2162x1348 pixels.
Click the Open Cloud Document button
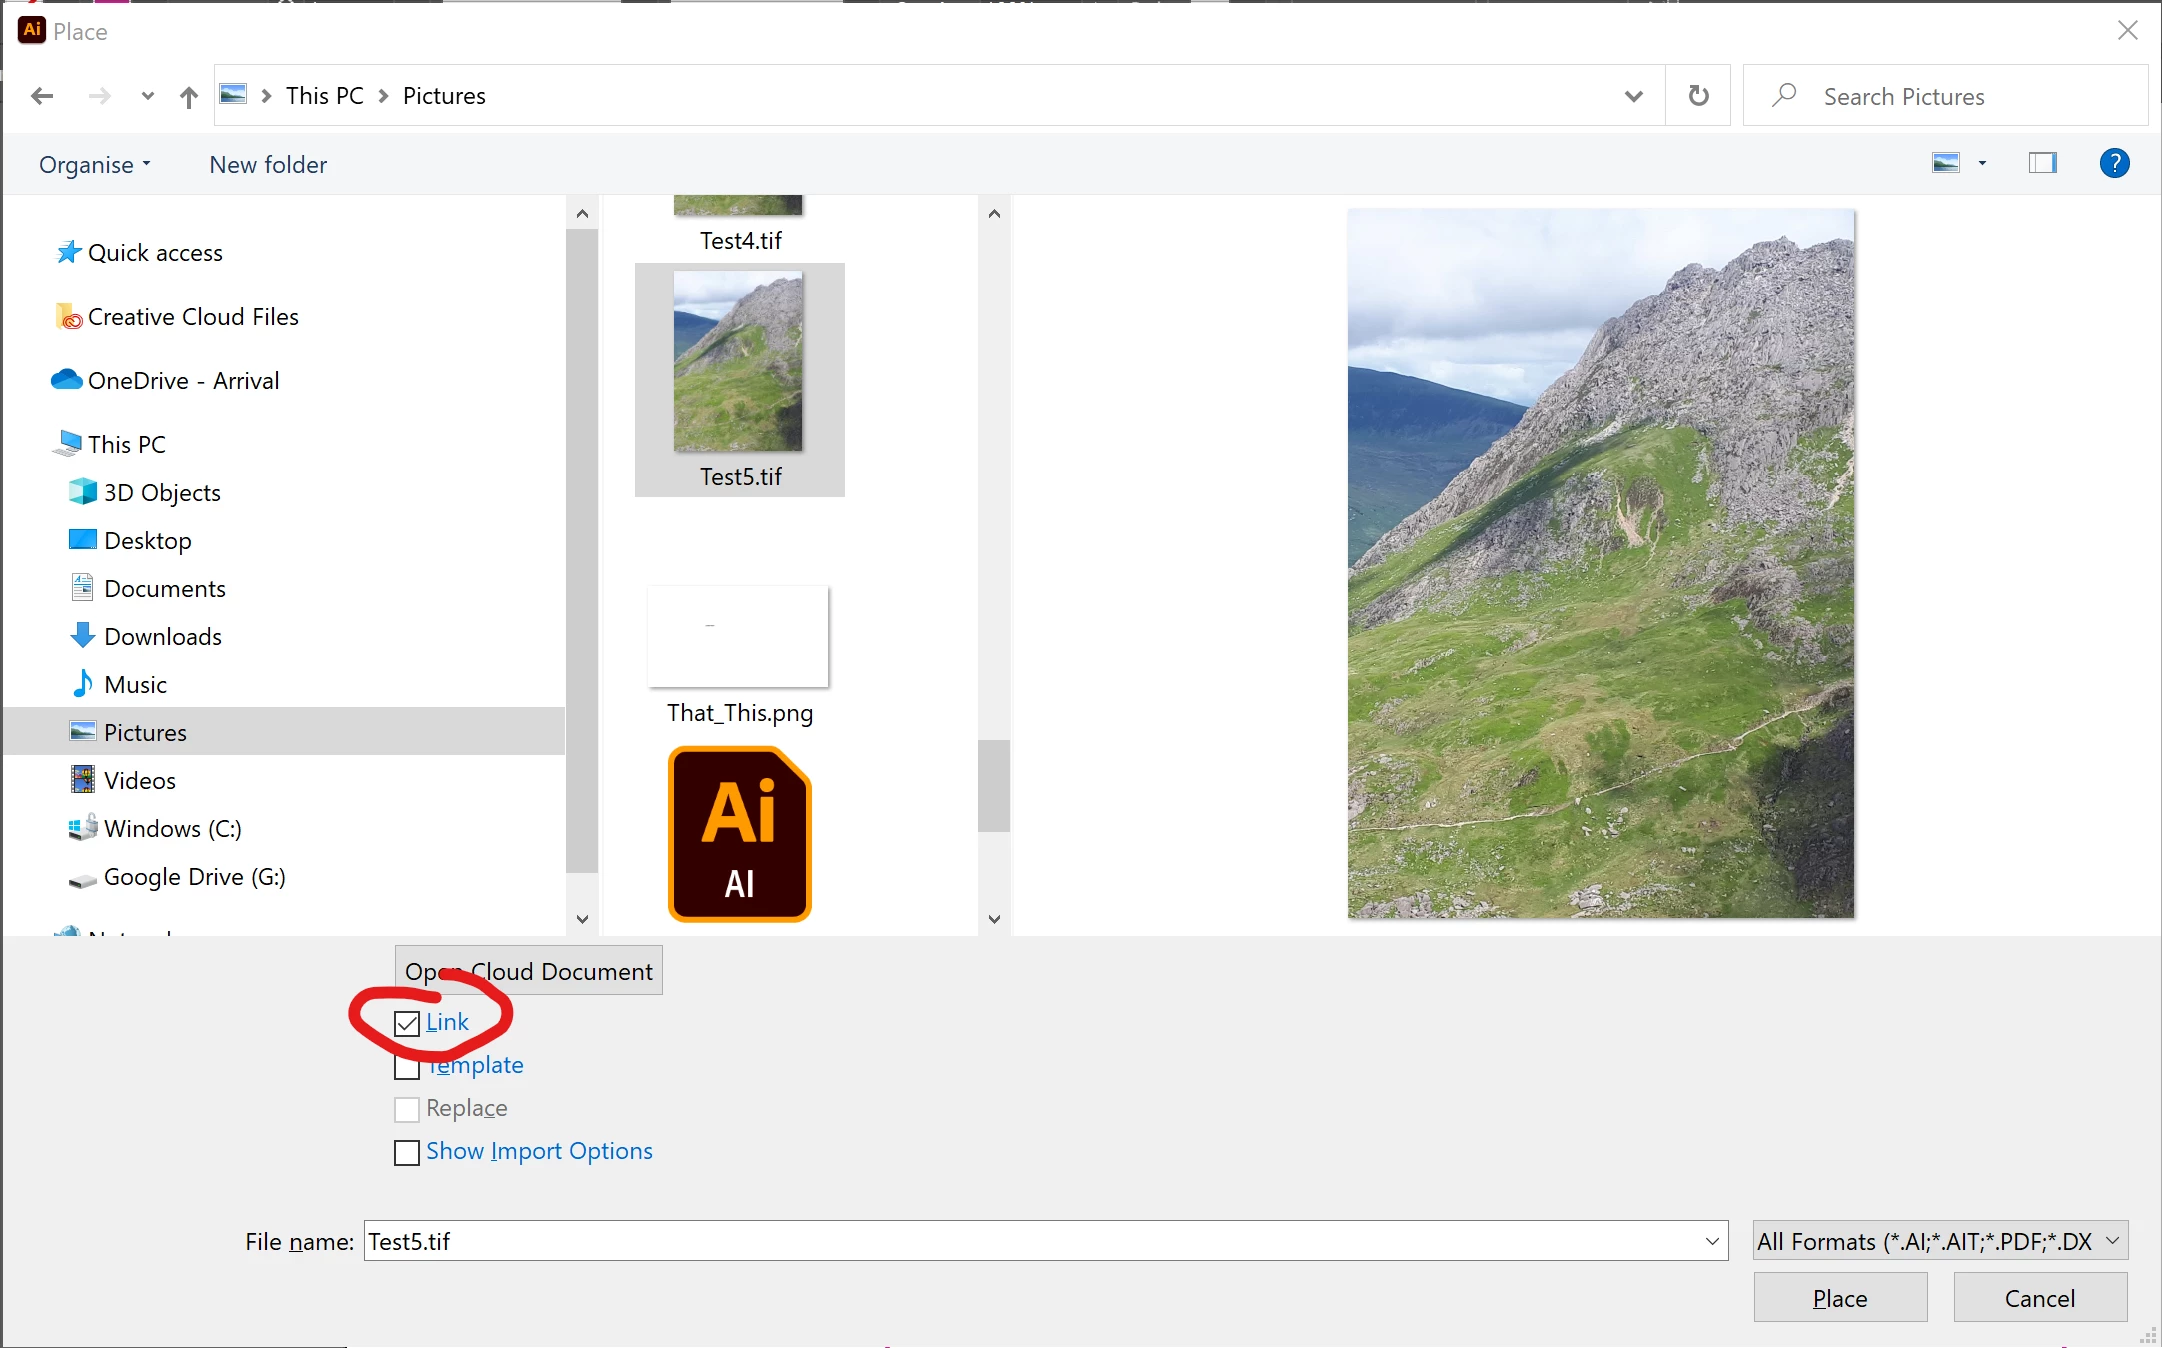[528, 971]
